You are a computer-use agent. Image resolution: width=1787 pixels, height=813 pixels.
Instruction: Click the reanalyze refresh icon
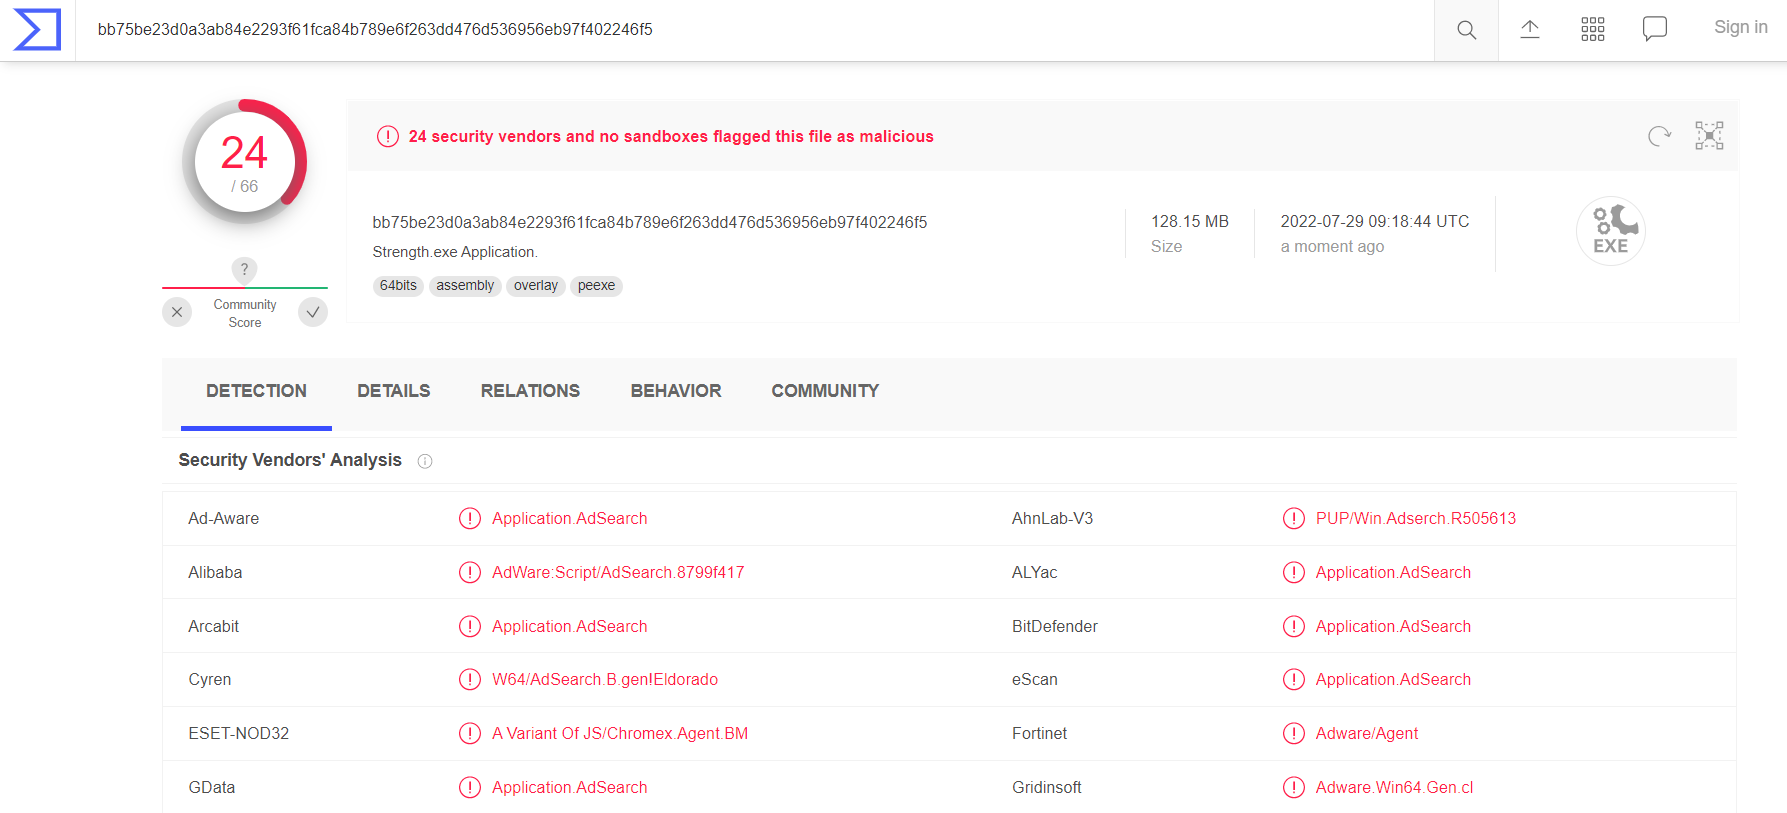1659,136
